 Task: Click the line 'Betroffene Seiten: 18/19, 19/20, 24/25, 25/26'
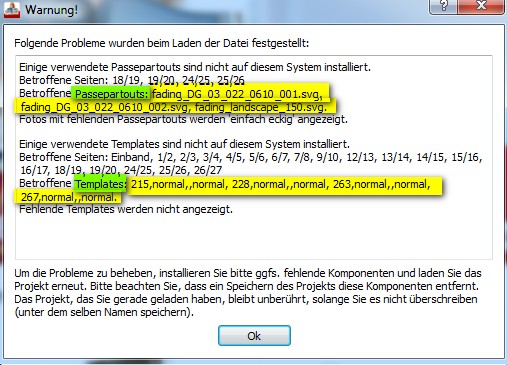click(x=132, y=80)
